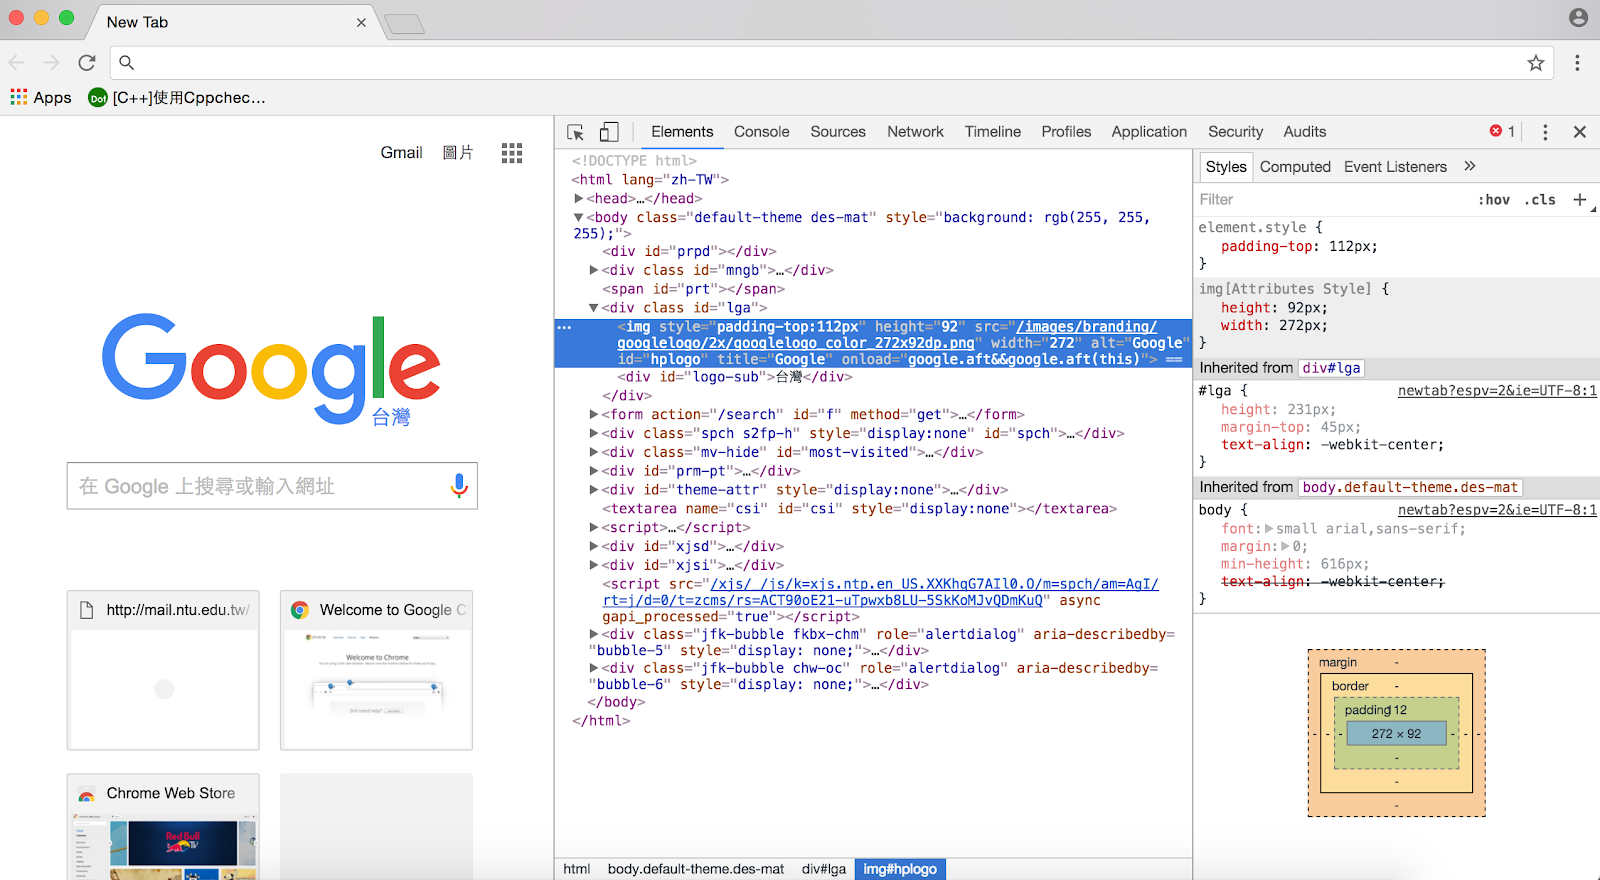Image resolution: width=1600 pixels, height=880 pixels.
Task: Click the new tab button
Action: pyautogui.click(x=404, y=24)
